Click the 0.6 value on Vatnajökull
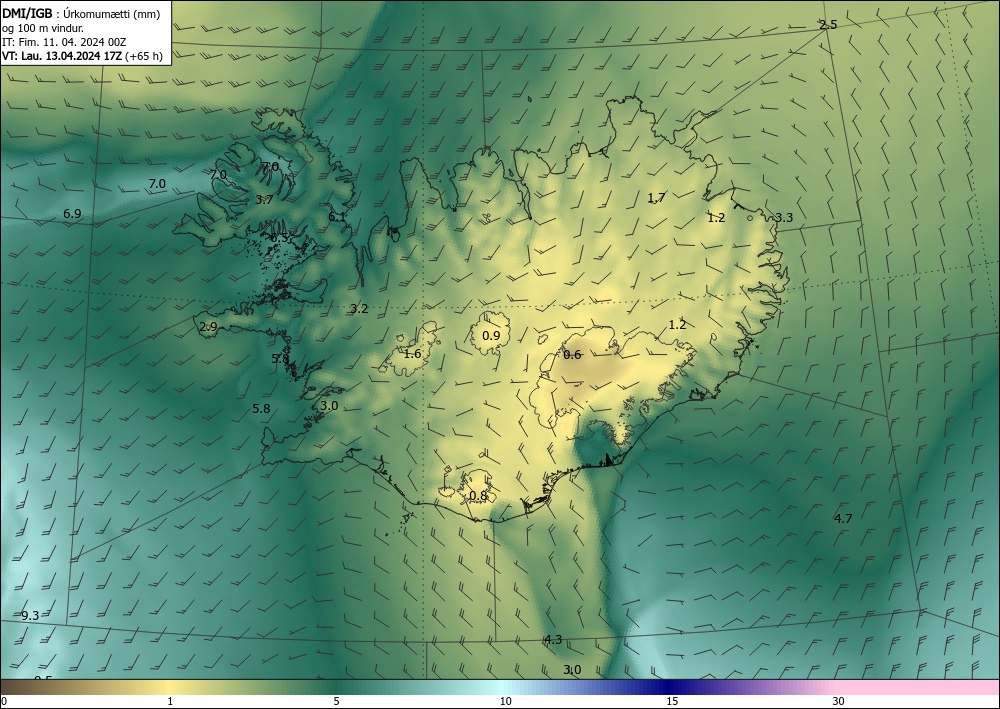 pos(572,355)
